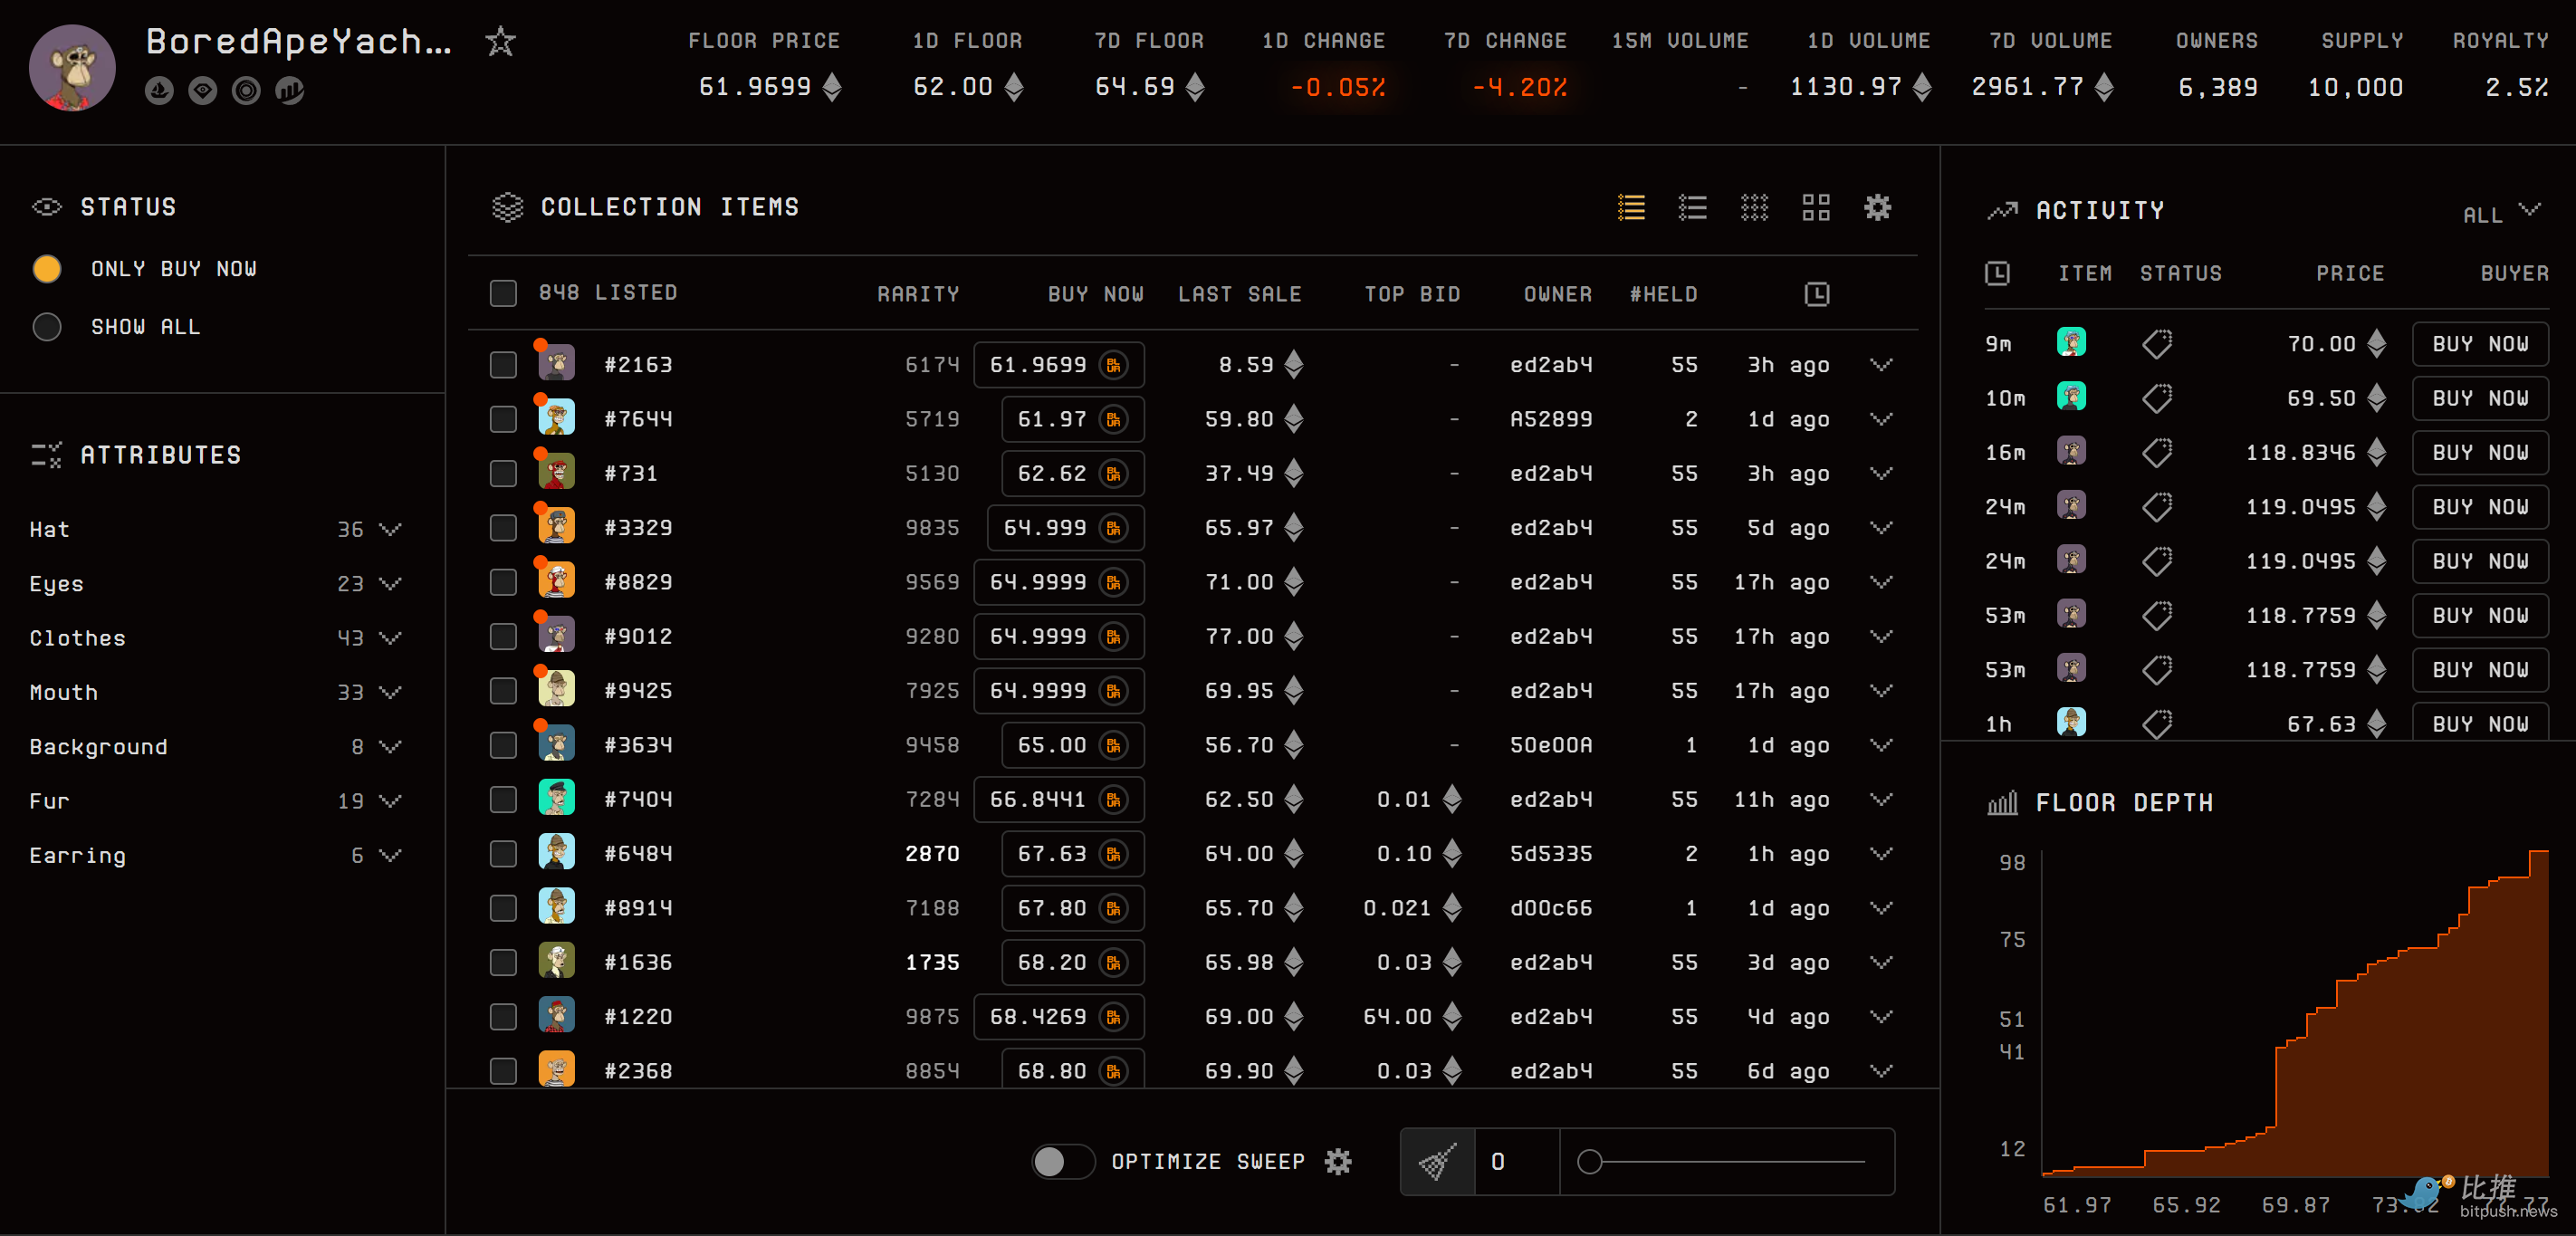Click the sweep amount slider handle
The height and width of the screenshot is (1236, 2576).
[x=1589, y=1161]
